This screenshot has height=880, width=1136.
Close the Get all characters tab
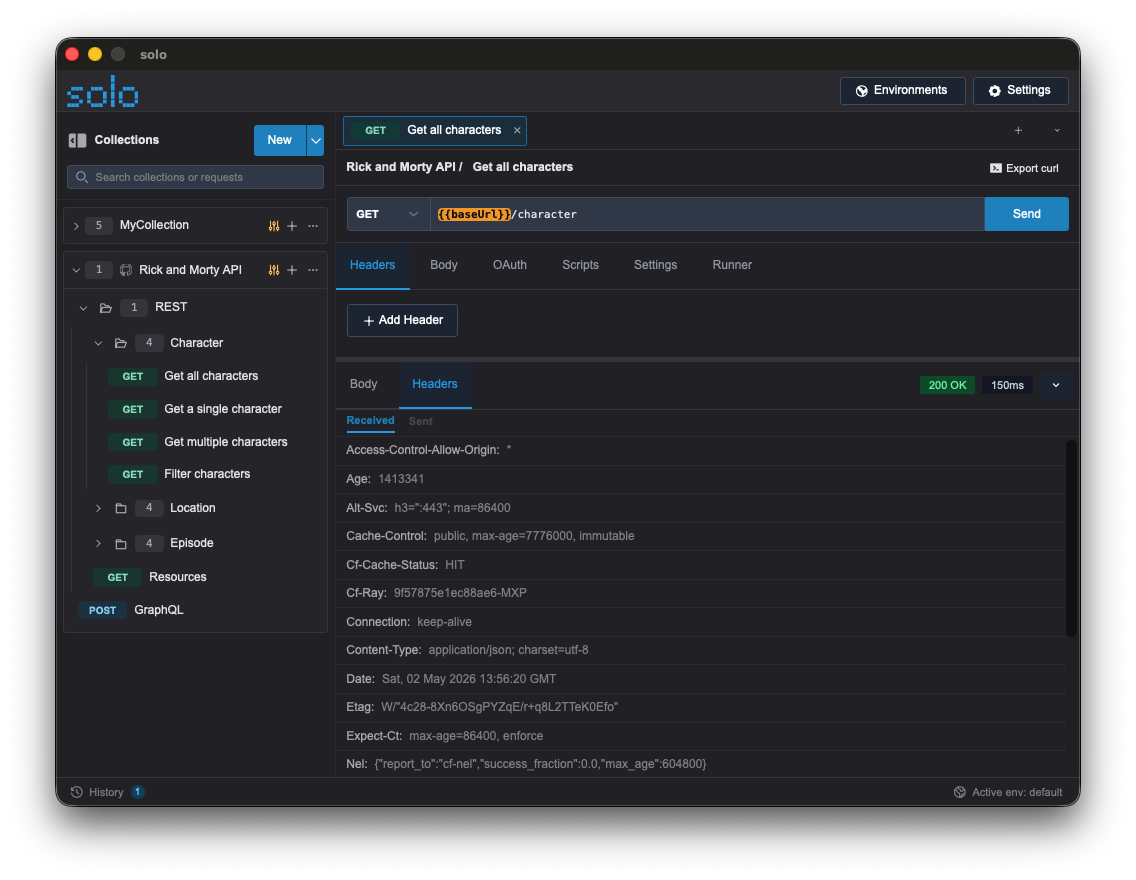click(x=517, y=130)
